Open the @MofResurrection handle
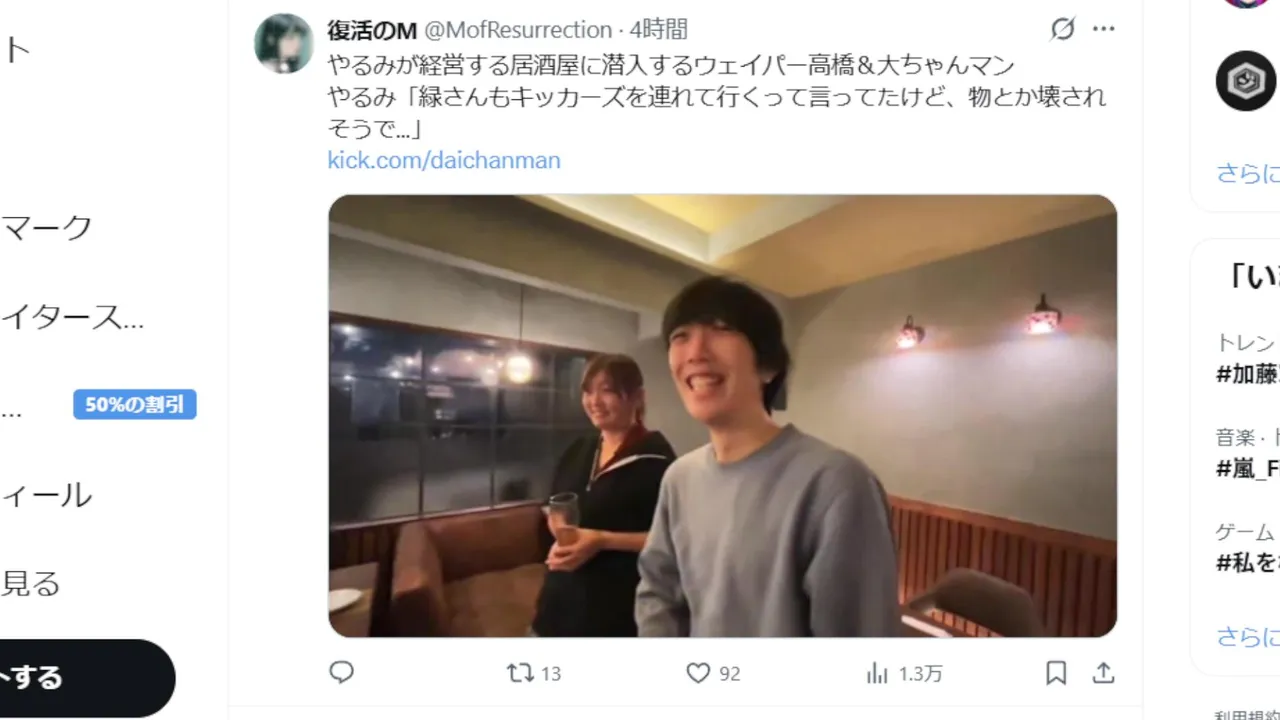This screenshot has height=720, width=1280. coord(518,30)
